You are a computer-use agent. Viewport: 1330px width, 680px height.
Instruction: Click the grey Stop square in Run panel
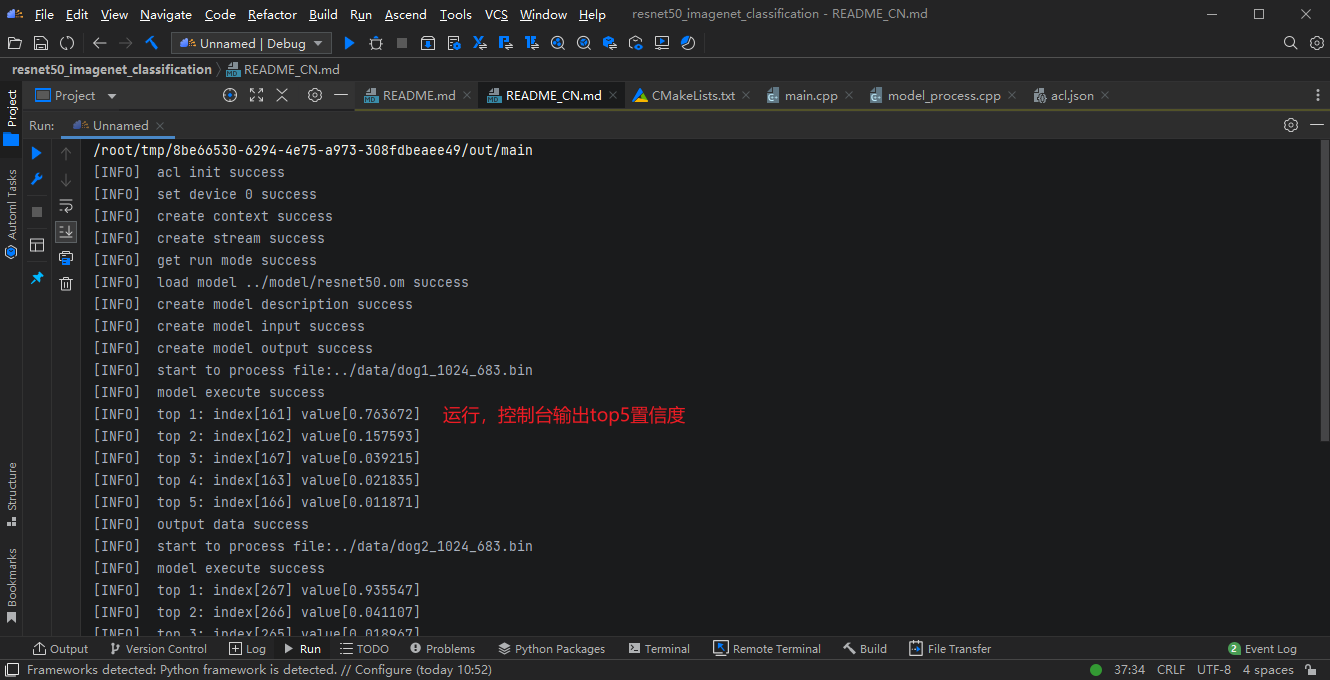pos(37,212)
